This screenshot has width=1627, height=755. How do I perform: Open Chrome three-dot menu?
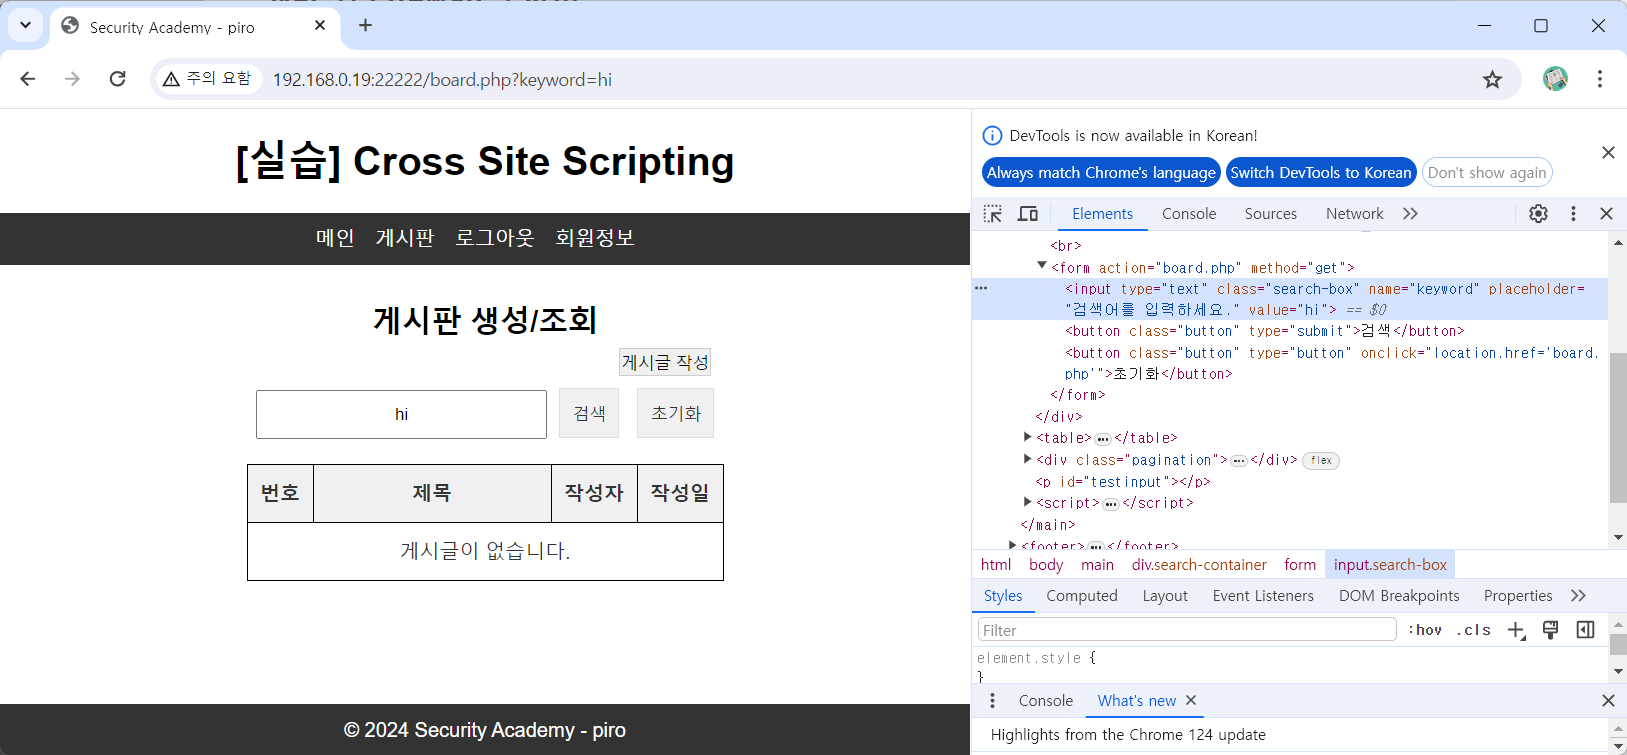pos(1600,79)
